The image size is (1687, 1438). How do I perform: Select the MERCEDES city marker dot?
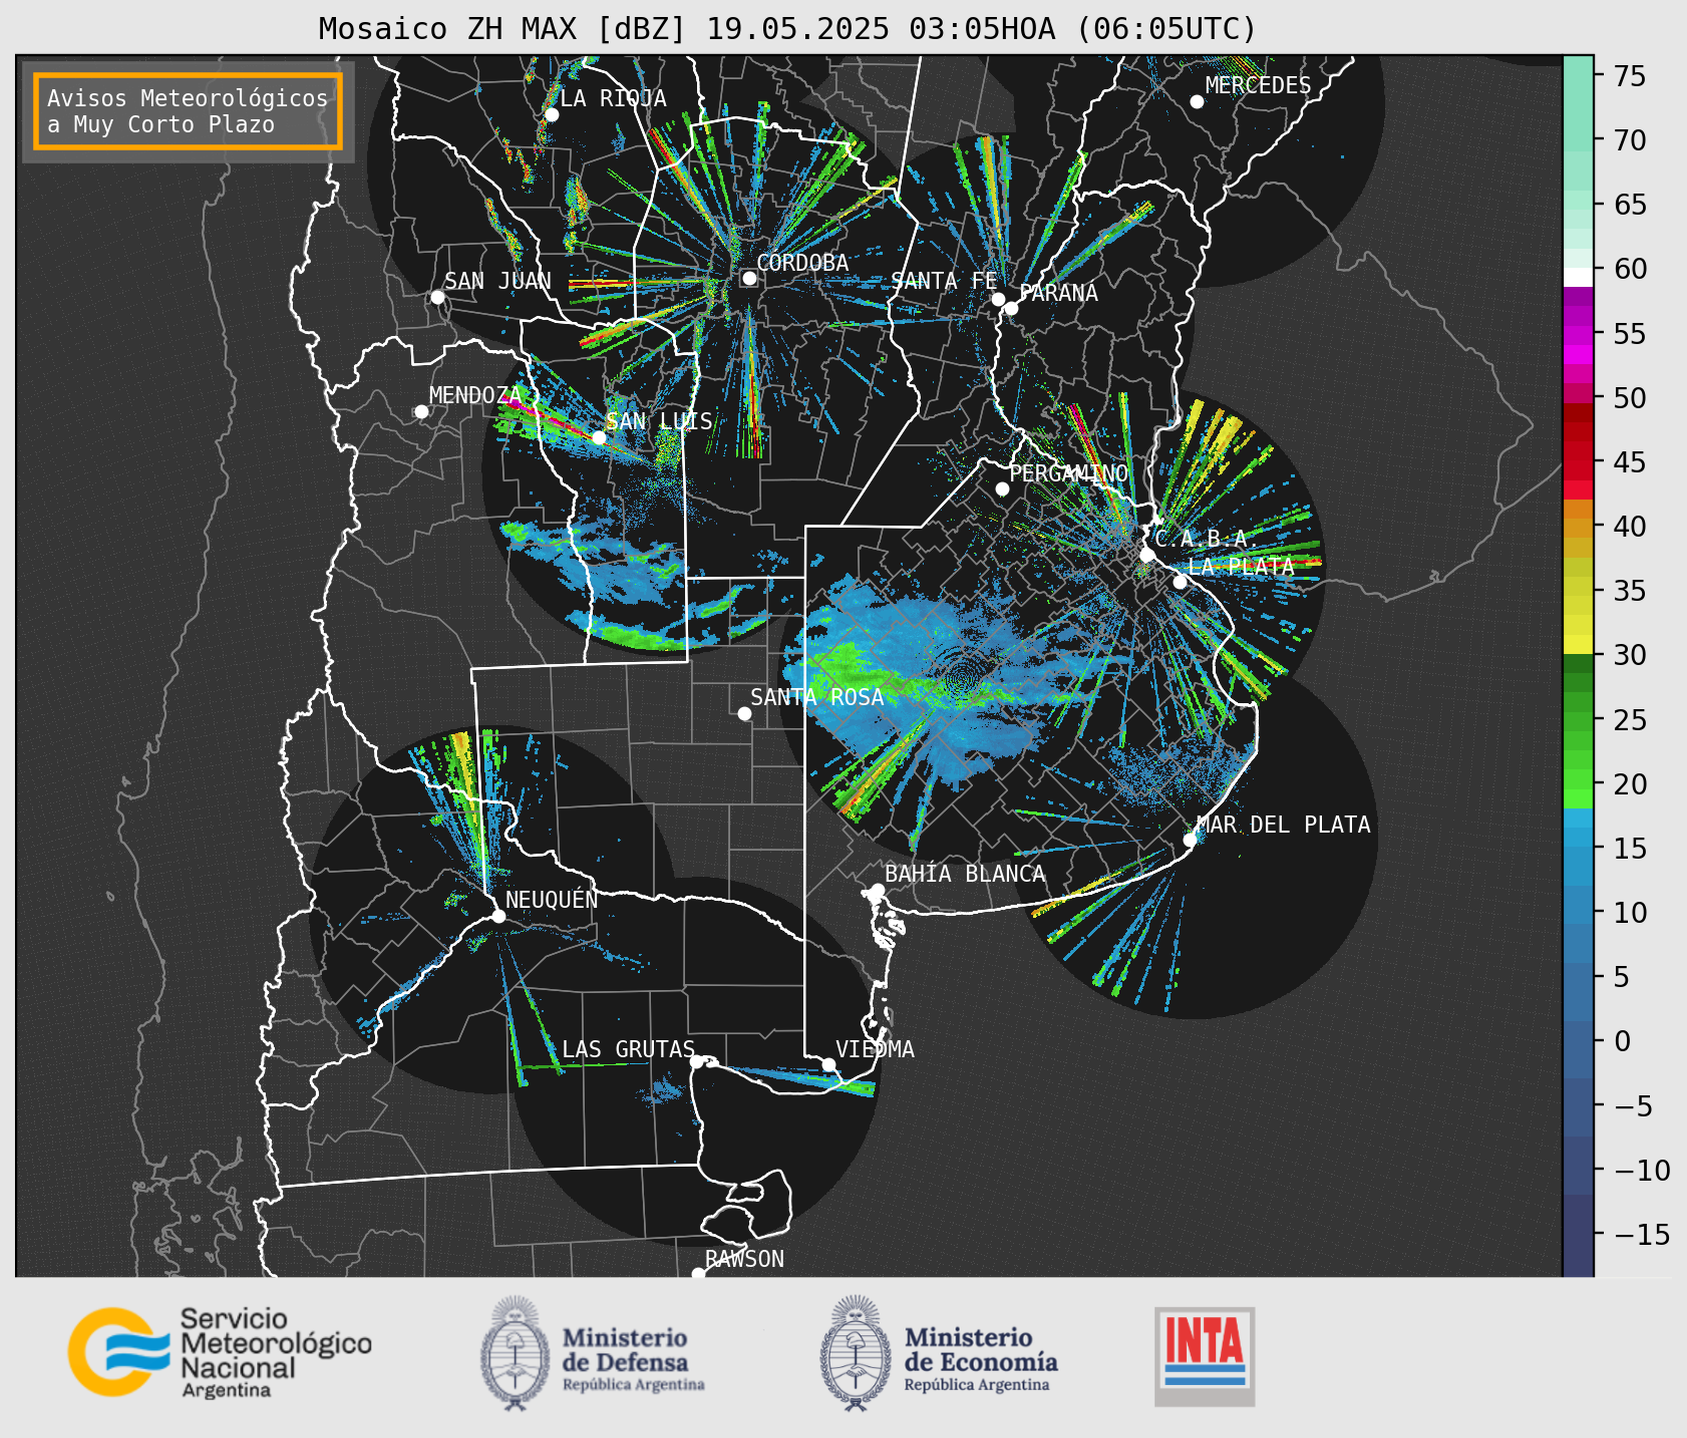(1196, 101)
